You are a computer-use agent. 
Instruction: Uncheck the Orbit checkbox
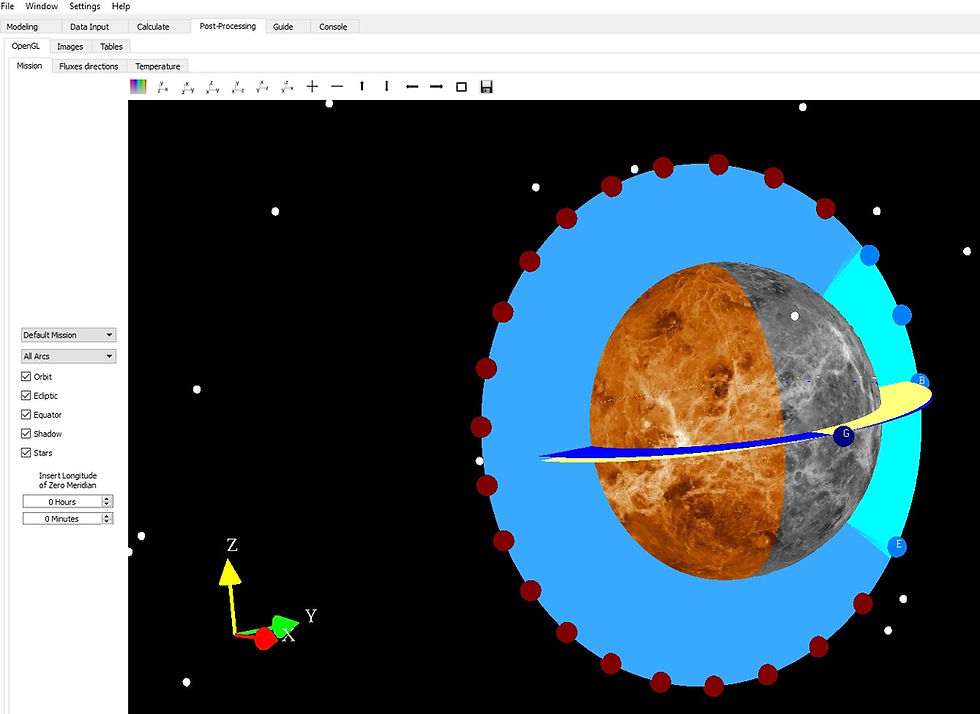(26, 376)
